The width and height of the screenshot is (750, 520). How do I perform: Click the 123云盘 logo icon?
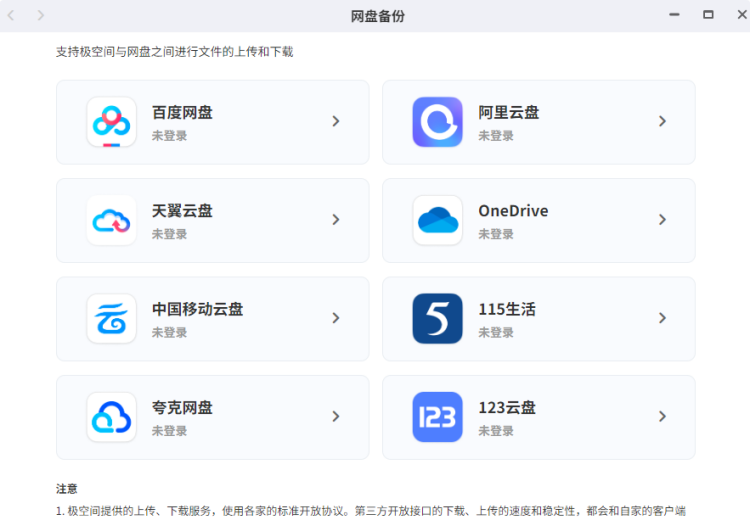tap(437, 417)
